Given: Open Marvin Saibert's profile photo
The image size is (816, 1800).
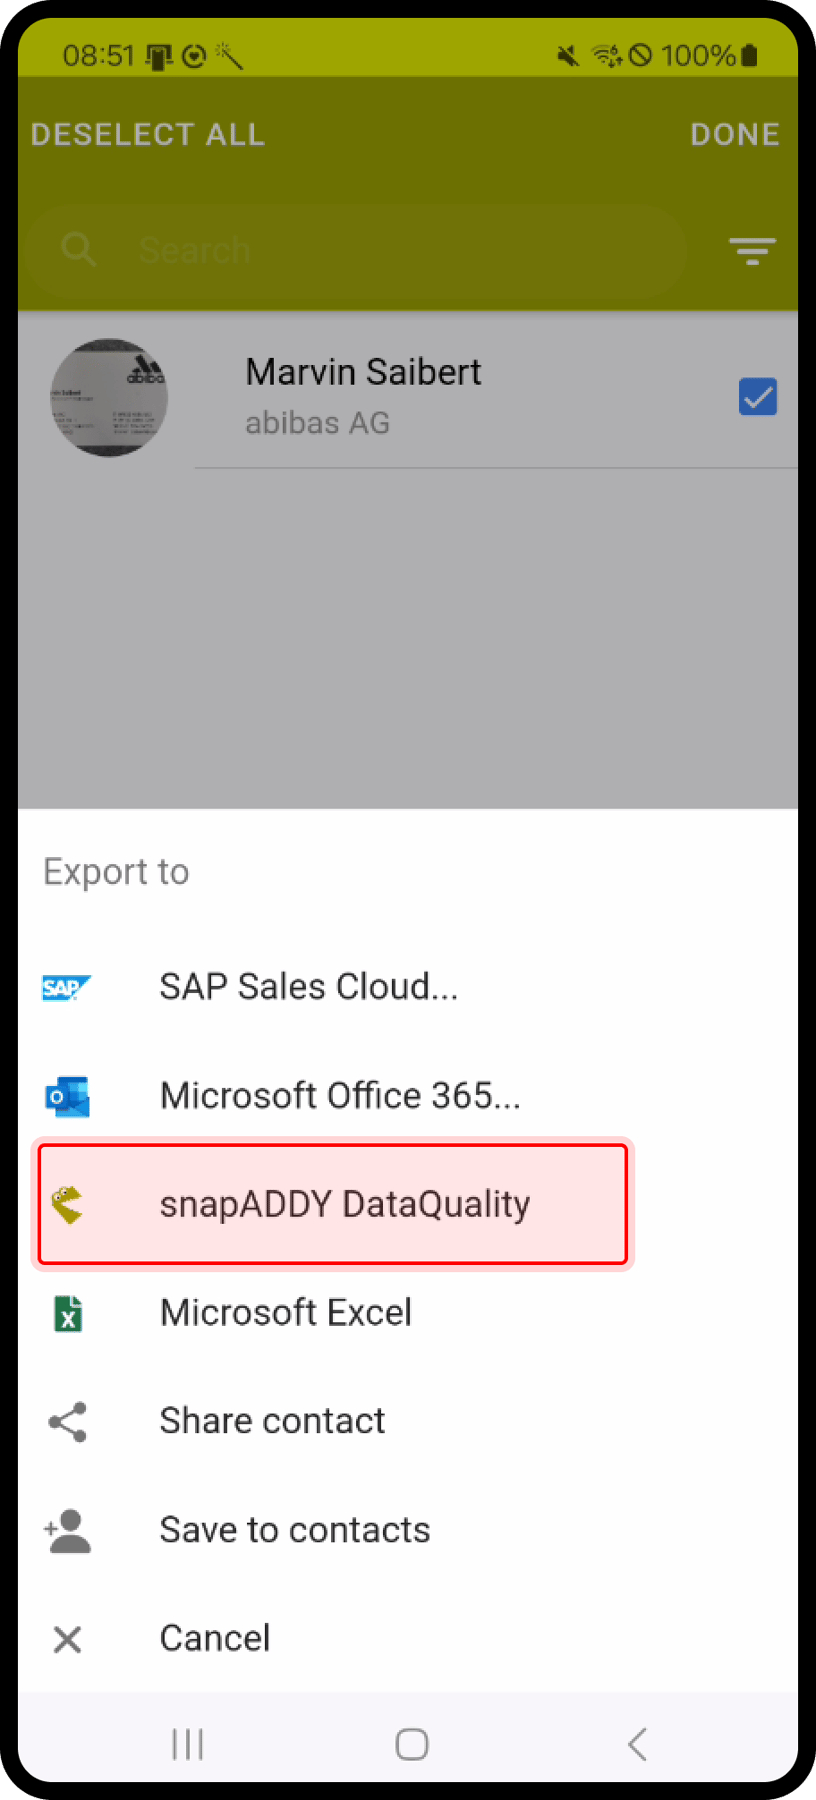Looking at the screenshot, I should tap(109, 396).
